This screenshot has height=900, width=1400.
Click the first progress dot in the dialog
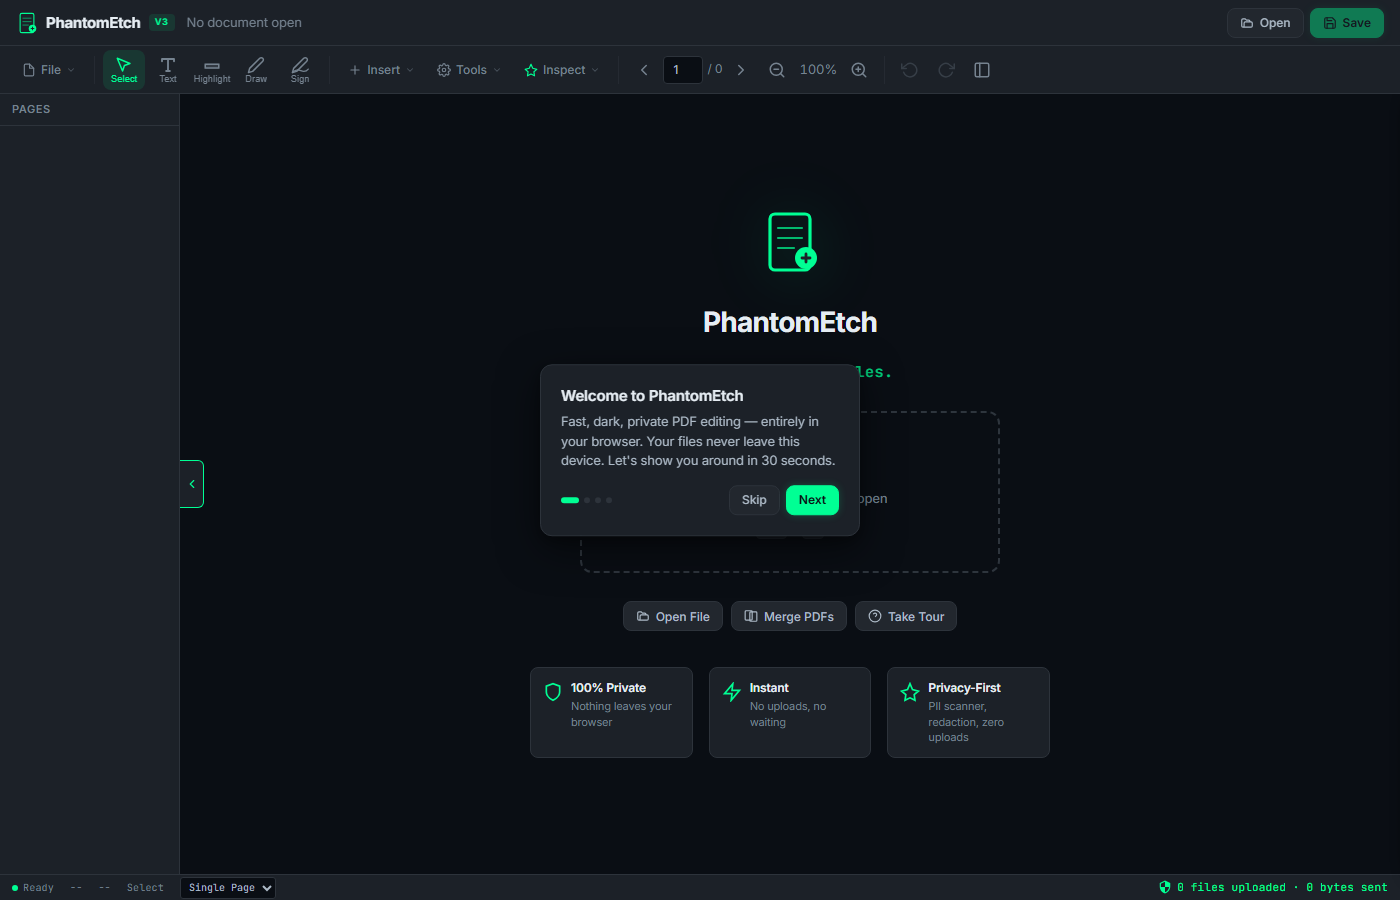[x=570, y=500]
